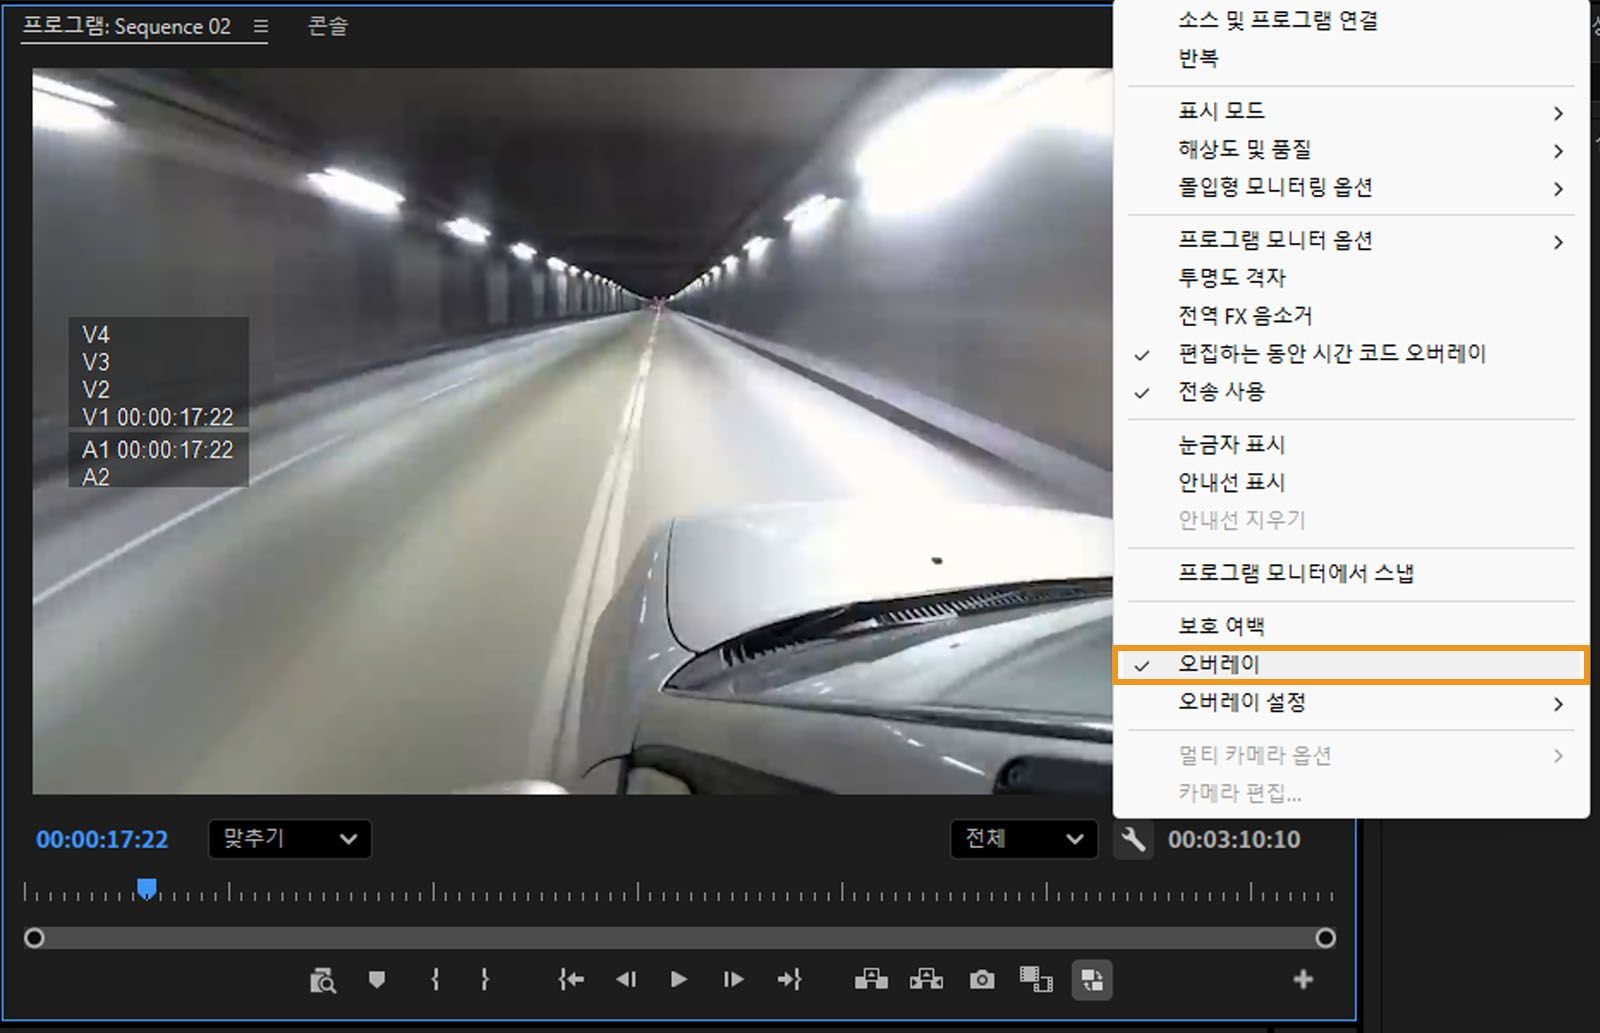
Task: Open the 전체 resolution dropdown
Action: [x=1022, y=840]
